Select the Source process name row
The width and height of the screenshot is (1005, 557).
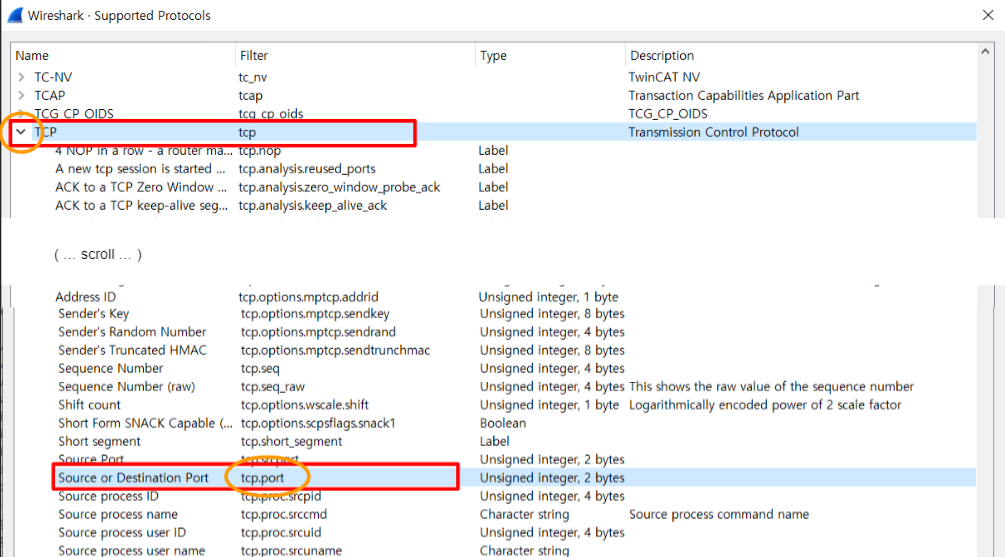point(118,515)
